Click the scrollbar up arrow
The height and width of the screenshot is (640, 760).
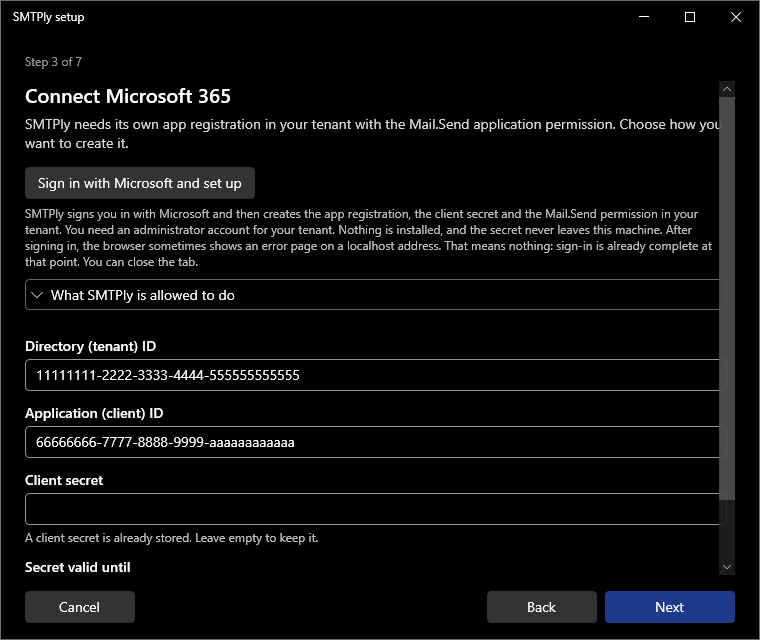[727, 89]
